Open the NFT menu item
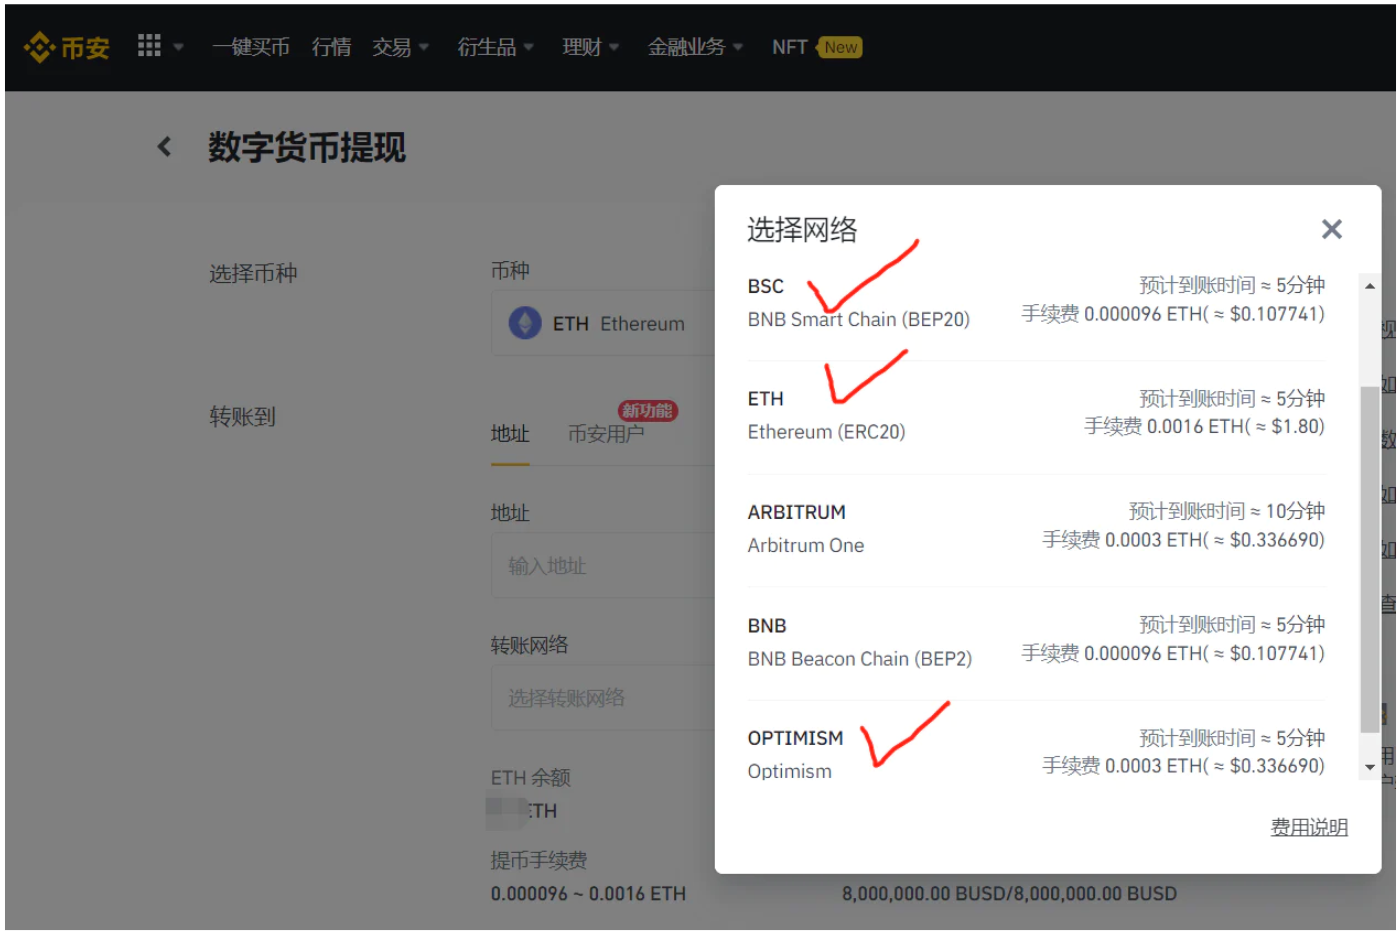1400x934 pixels. click(x=789, y=47)
